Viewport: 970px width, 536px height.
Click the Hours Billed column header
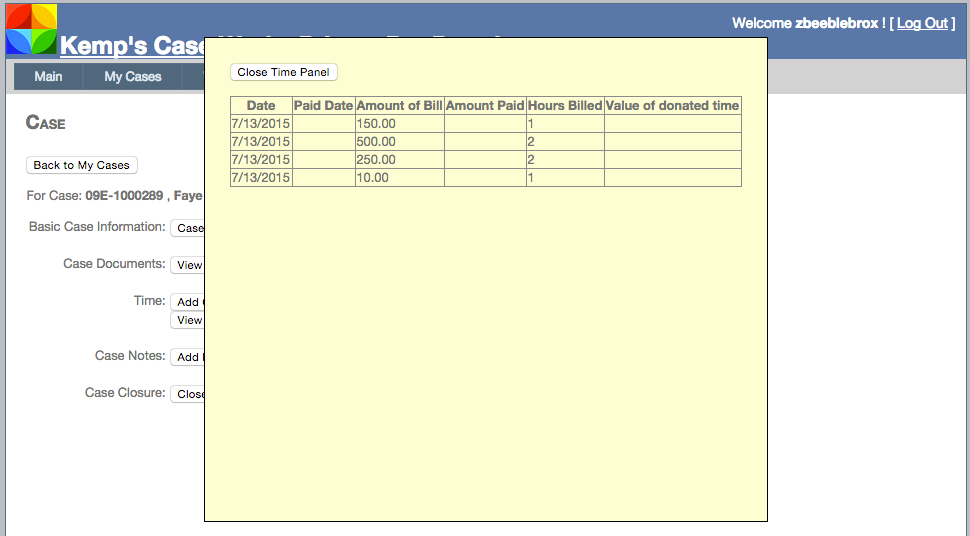tap(565, 106)
